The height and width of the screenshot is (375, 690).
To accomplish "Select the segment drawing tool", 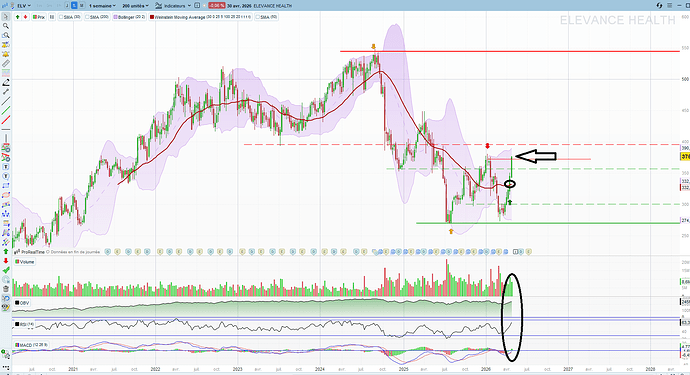I will [x=6, y=92].
